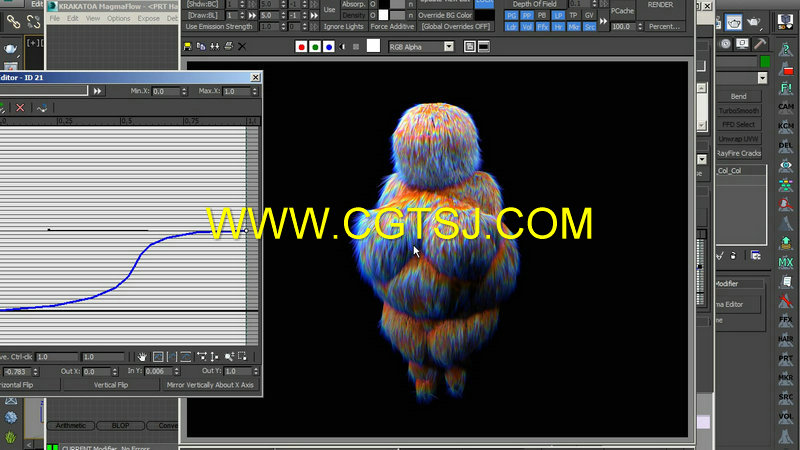The image size is (800, 450).
Task: Click the SRC icon in the right toolbar
Action: click(x=786, y=397)
